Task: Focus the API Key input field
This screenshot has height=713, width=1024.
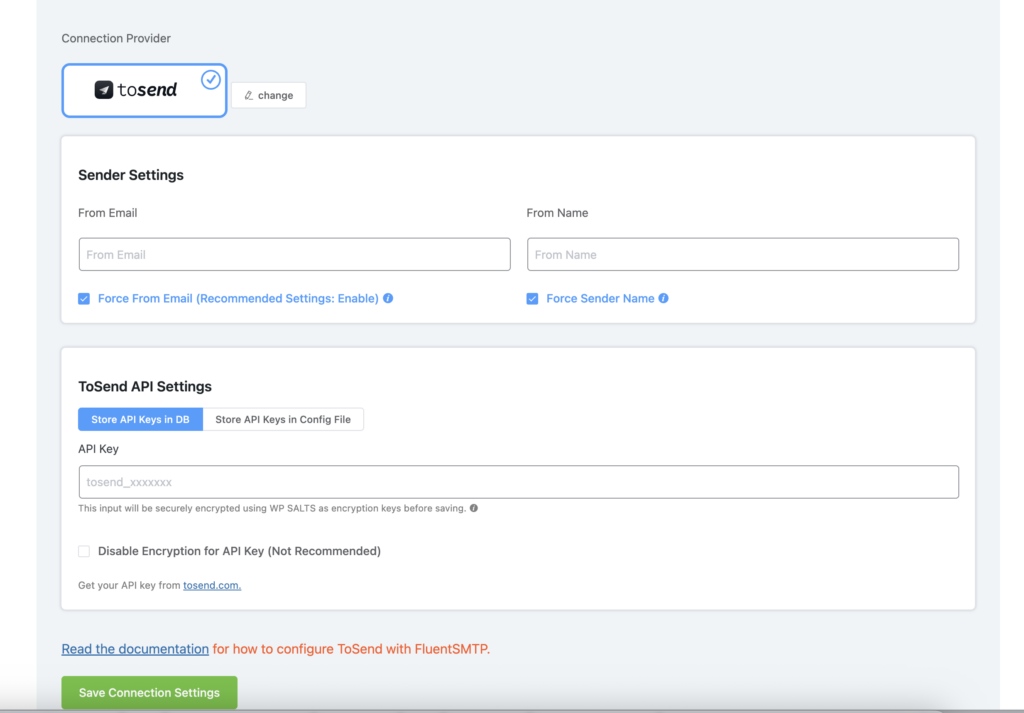Action: click(518, 482)
